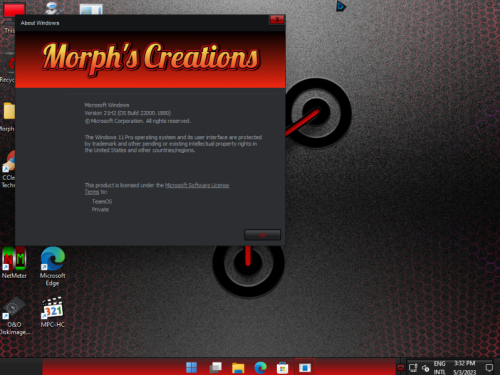Click the About Windows title bar

[142, 23]
